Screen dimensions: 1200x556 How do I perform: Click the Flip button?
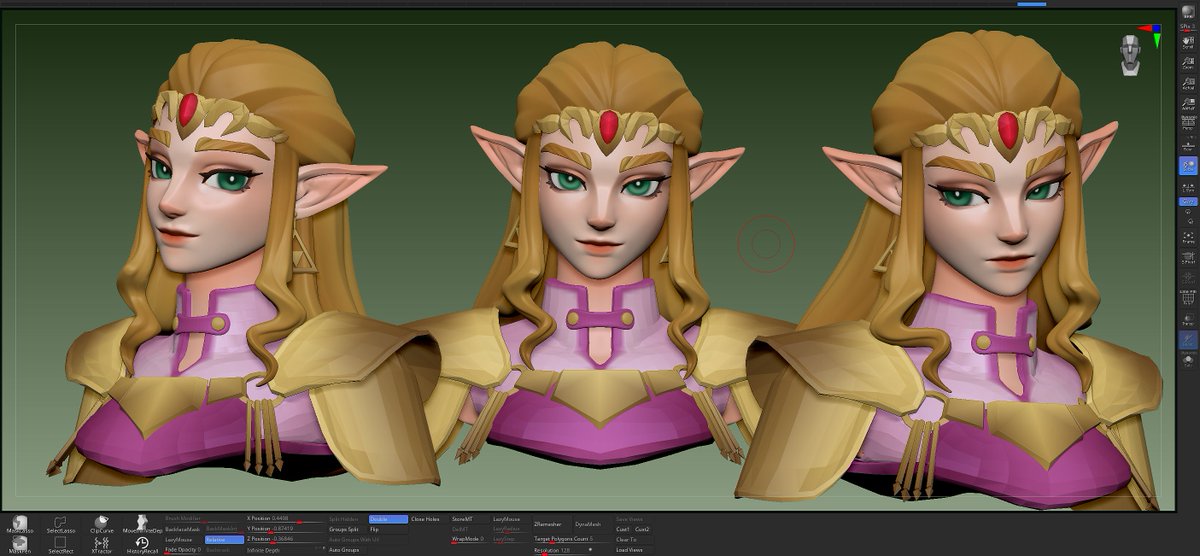[x=388, y=528]
